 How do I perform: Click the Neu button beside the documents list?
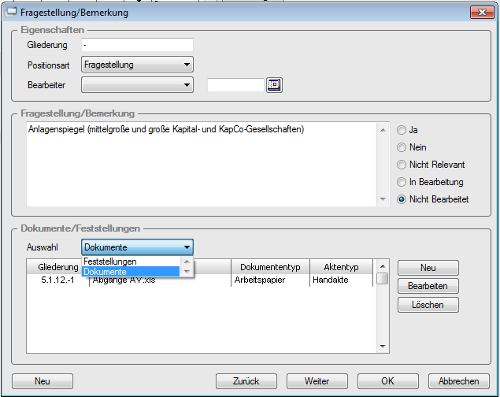(428, 268)
